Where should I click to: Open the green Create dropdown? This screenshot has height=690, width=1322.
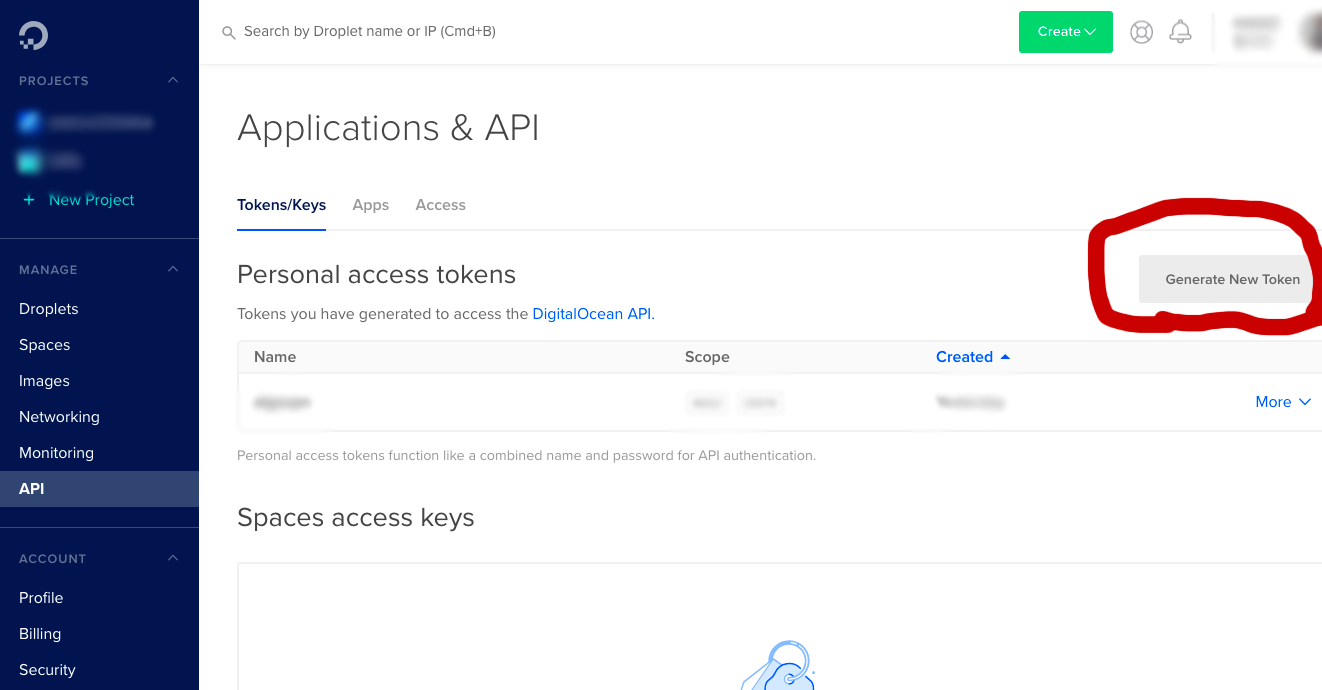(1065, 32)
